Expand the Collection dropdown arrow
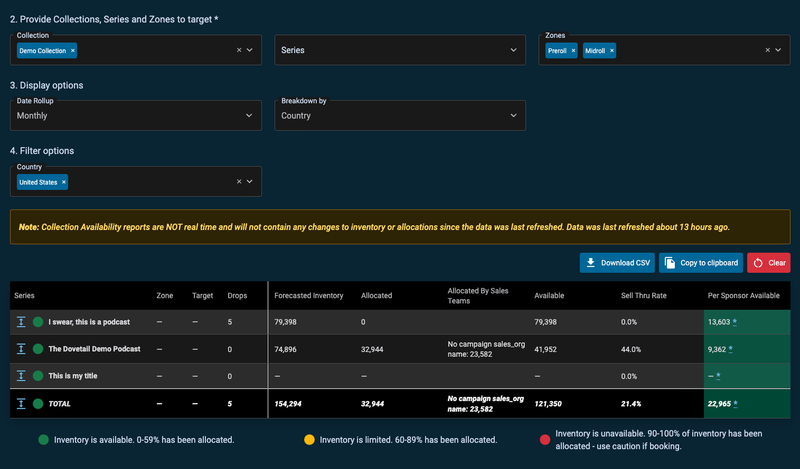This screenshot has width=800, height=469. point(249,50)
